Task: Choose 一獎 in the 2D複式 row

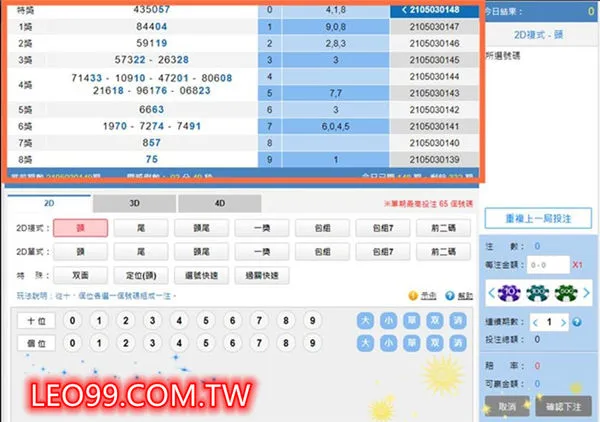Action: click(x=262, y=228)
